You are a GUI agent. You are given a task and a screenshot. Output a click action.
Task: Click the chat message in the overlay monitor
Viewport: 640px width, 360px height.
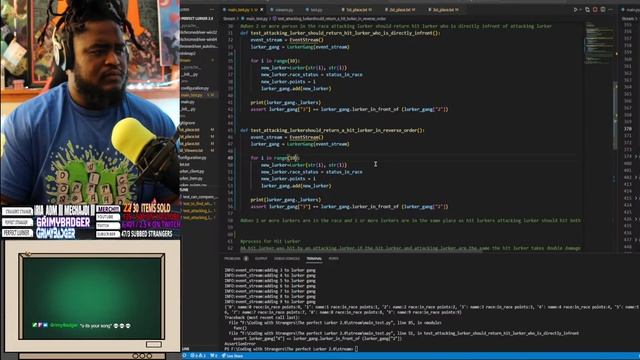(x=82, y=326)
